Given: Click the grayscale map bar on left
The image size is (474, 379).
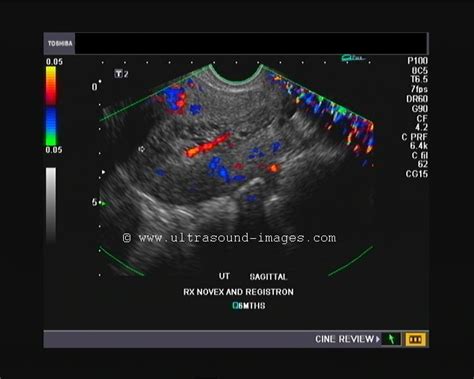Looking at the screenshot, I should pyautogui.click(x=51, y=205).
